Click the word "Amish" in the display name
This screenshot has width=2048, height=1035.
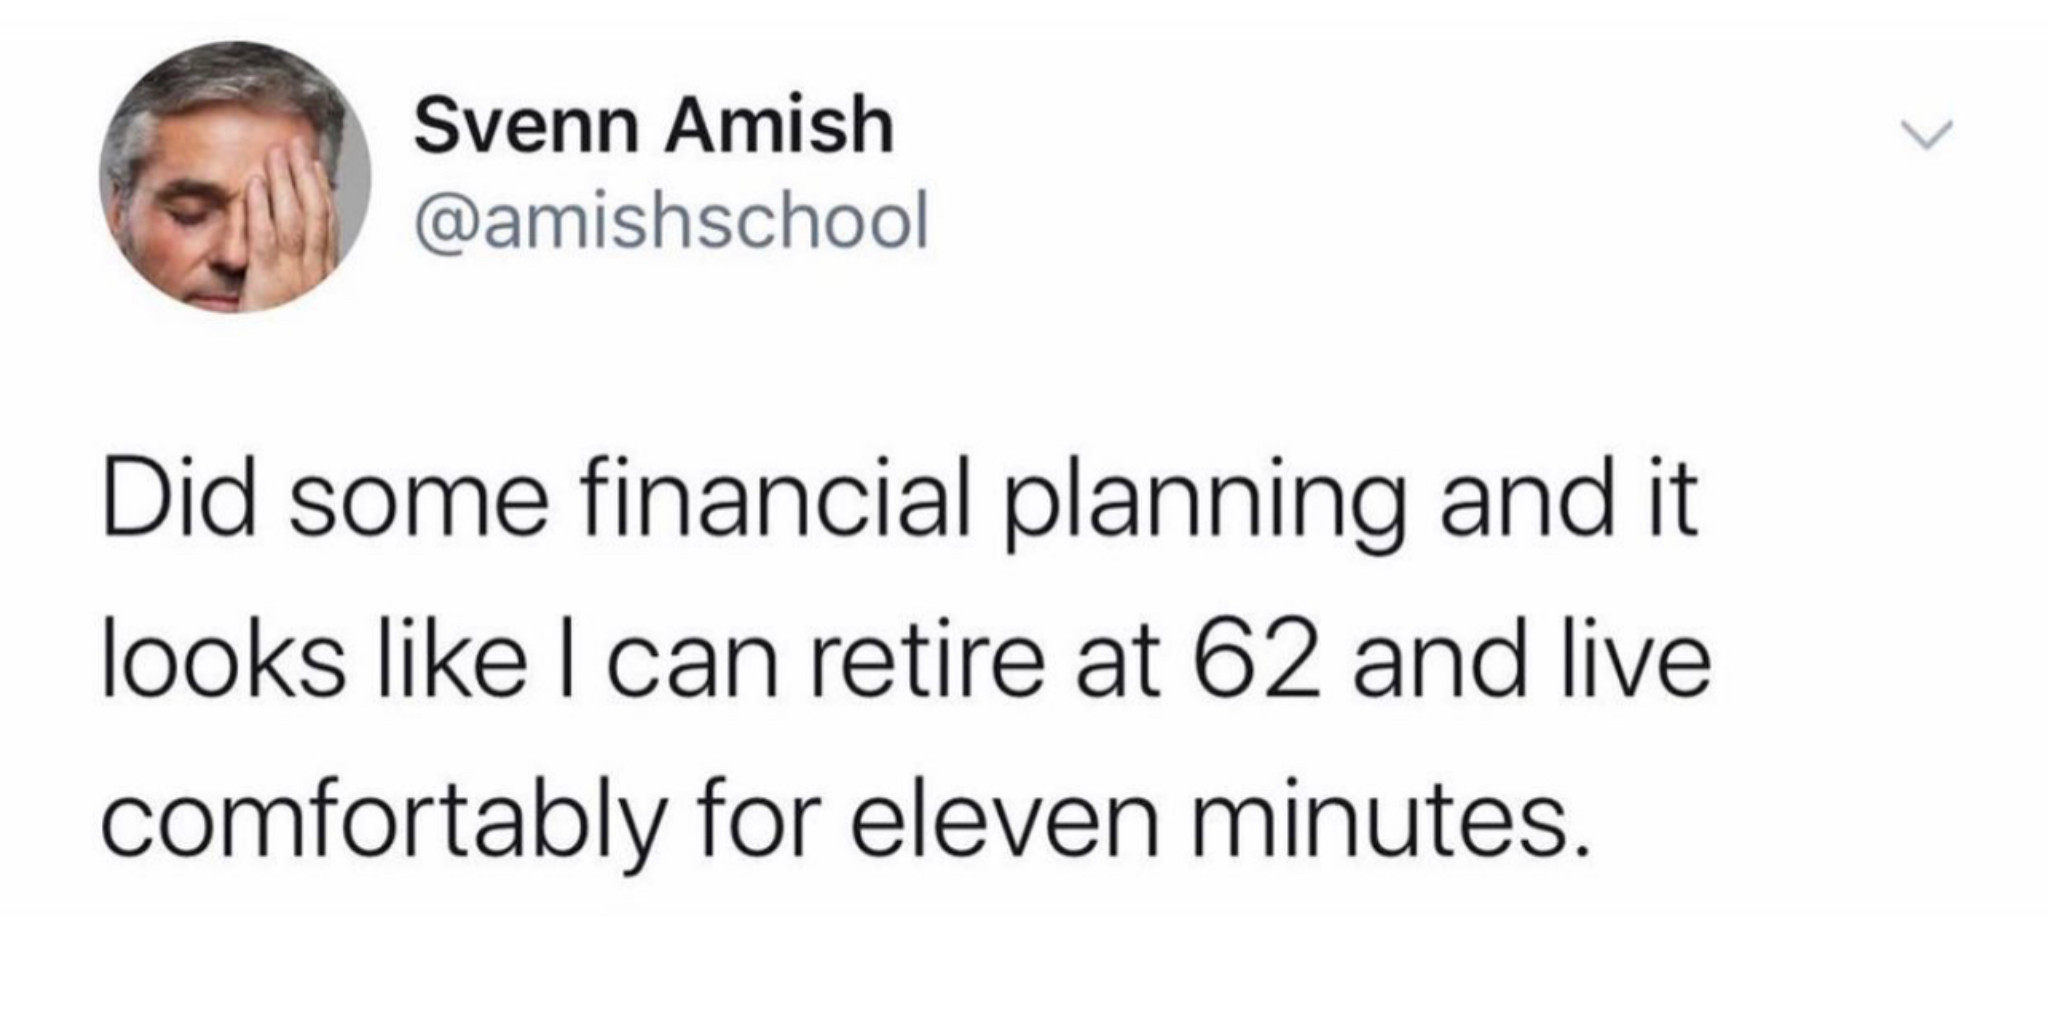[x=779, y=125]
